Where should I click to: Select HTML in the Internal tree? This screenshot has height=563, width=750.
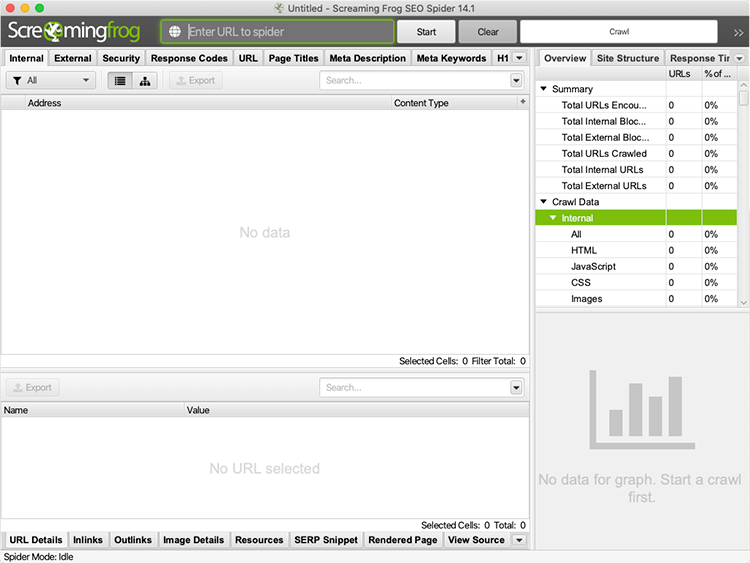click(x=583, y=250)
